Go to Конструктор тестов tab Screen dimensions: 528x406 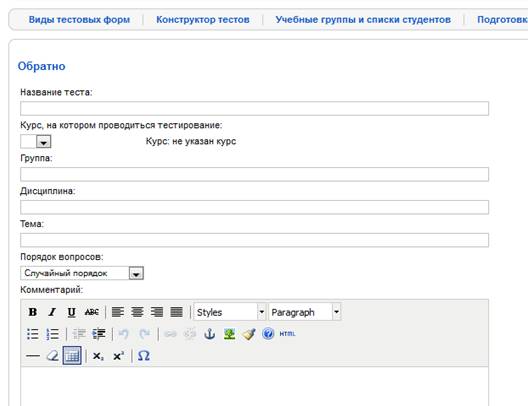(x=203, y=20)
